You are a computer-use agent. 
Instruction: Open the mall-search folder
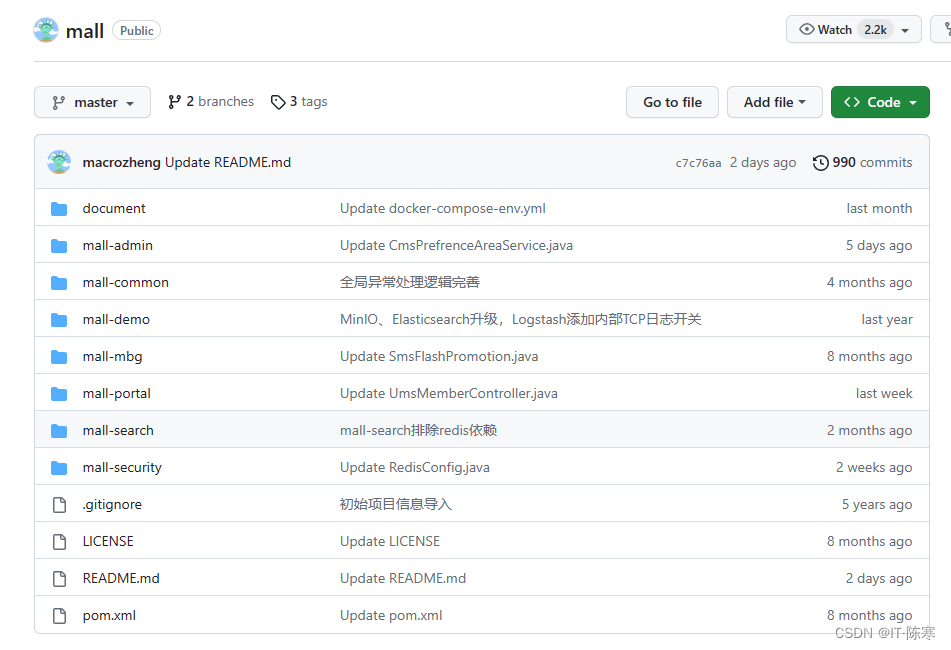tap(118, 430)
